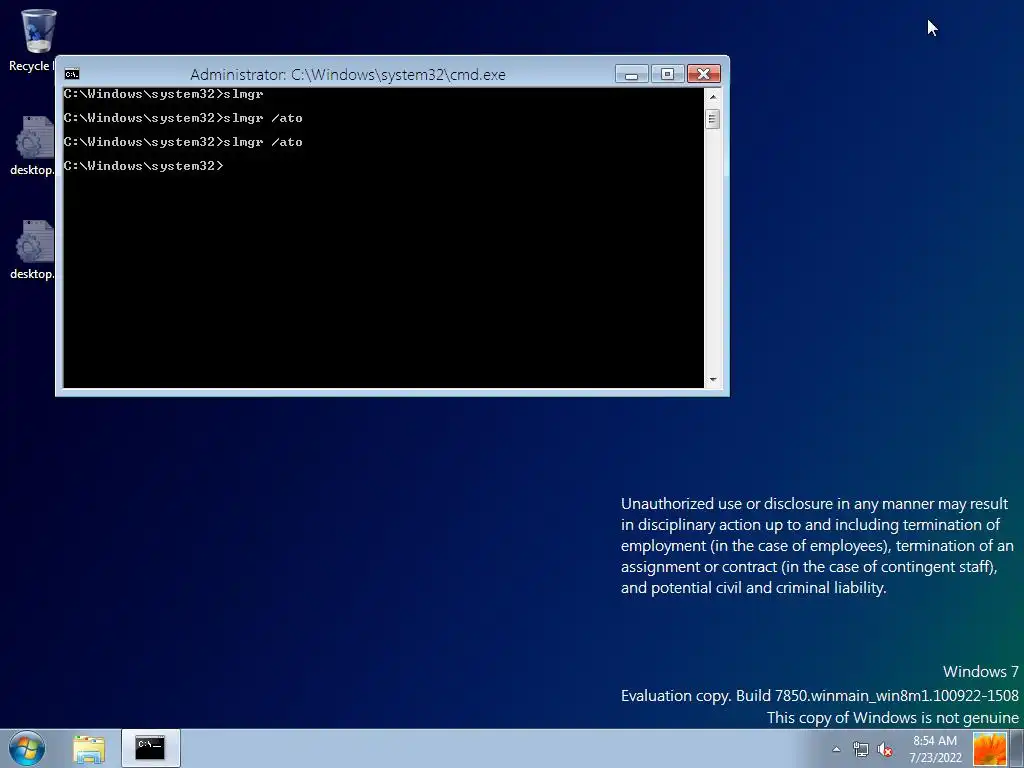Viewport: 1024px width, 768px height.
Task: Open Windows Explorer from the taskbar
Action: pos(89,749)
